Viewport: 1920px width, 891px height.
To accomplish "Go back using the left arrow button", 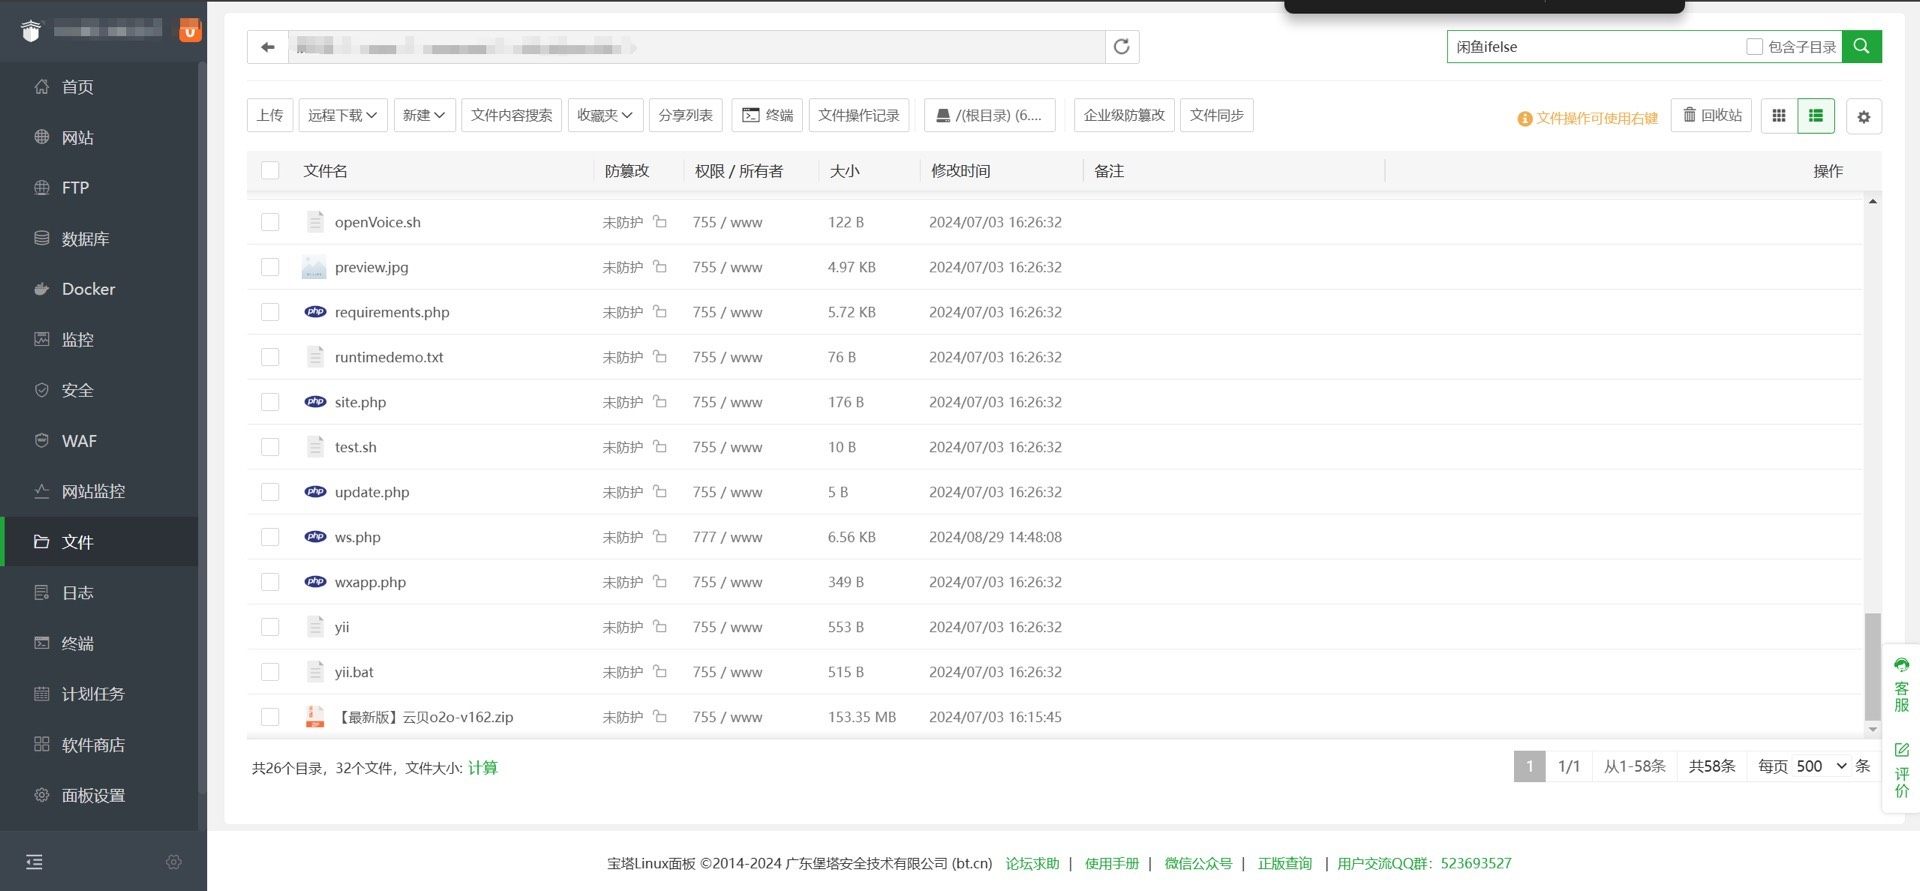I will (x=267, y=47).
